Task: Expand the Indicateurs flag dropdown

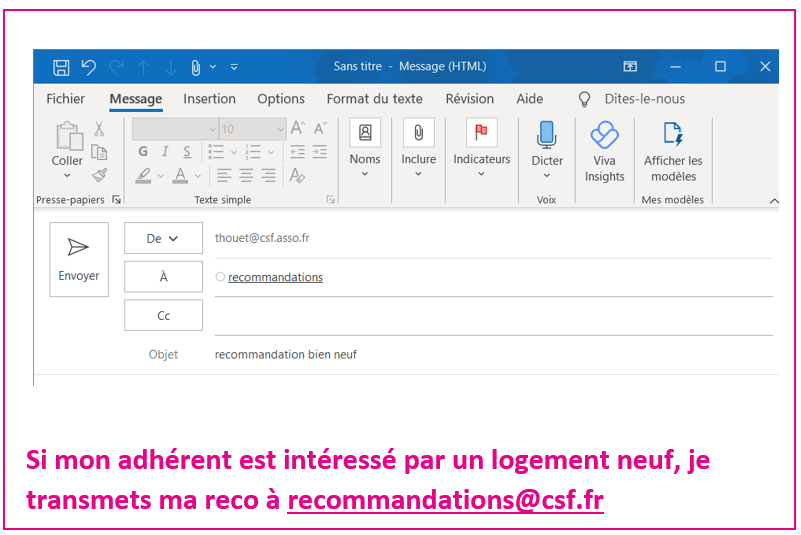Action: click(481, 148)
